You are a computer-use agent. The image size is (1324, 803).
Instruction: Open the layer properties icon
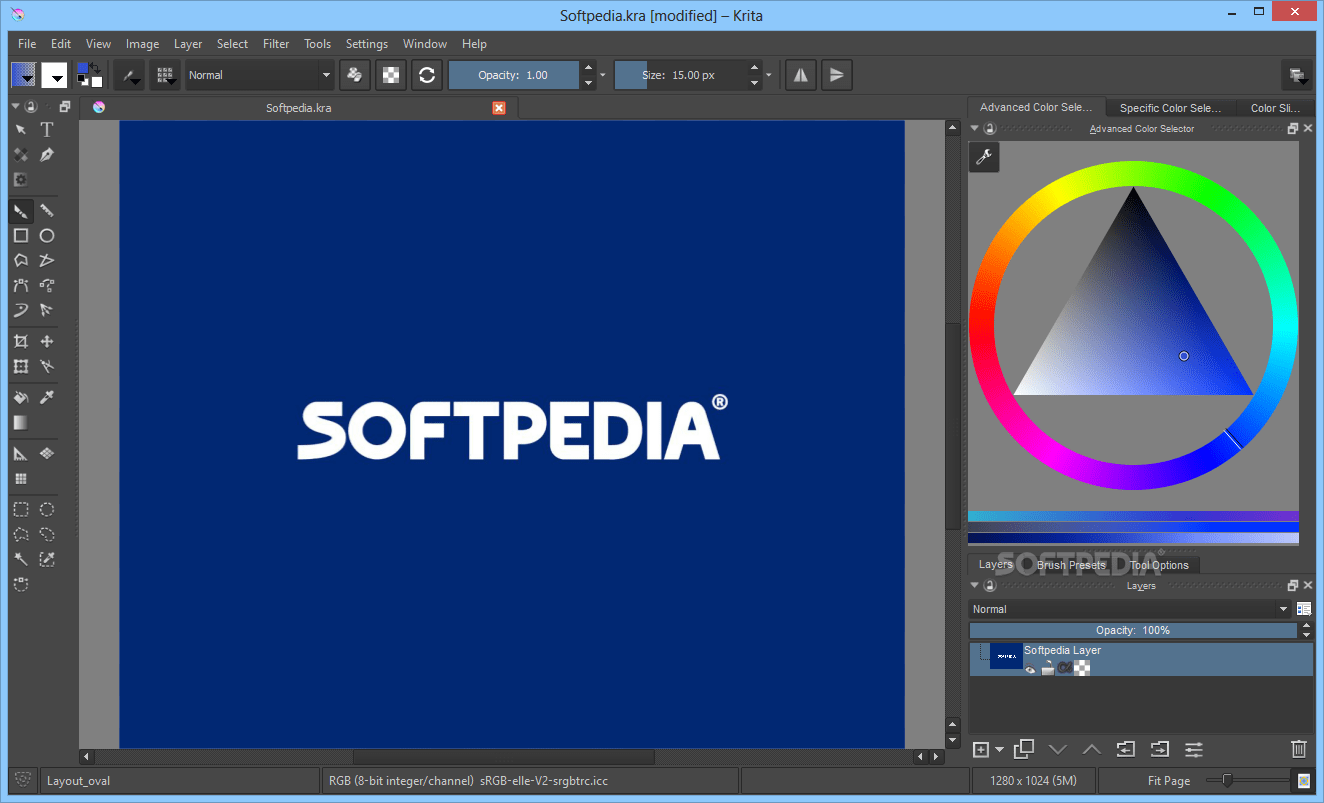click(1194, 748)
